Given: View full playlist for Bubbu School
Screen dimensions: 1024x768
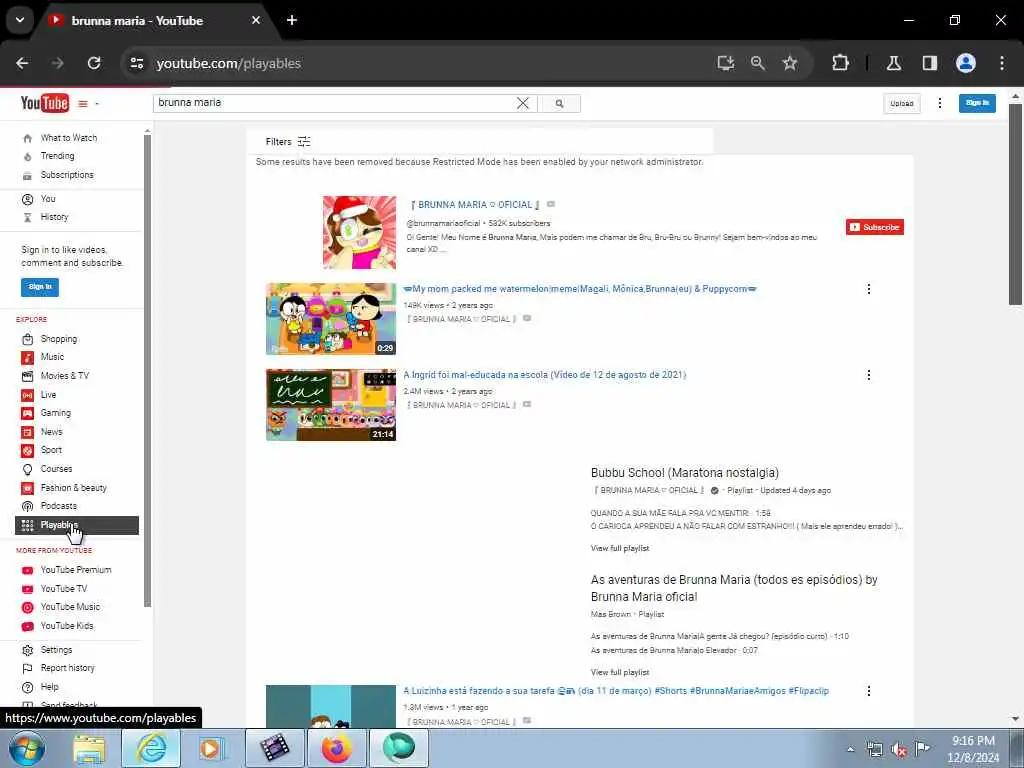Looking at the screenshot, I should pos(620,549).
